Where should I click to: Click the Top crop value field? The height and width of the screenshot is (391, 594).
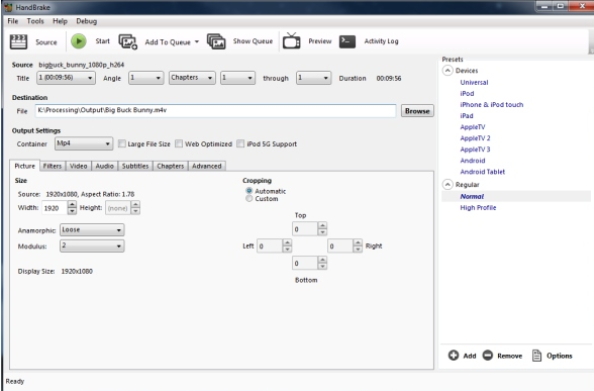pos(305,229)
